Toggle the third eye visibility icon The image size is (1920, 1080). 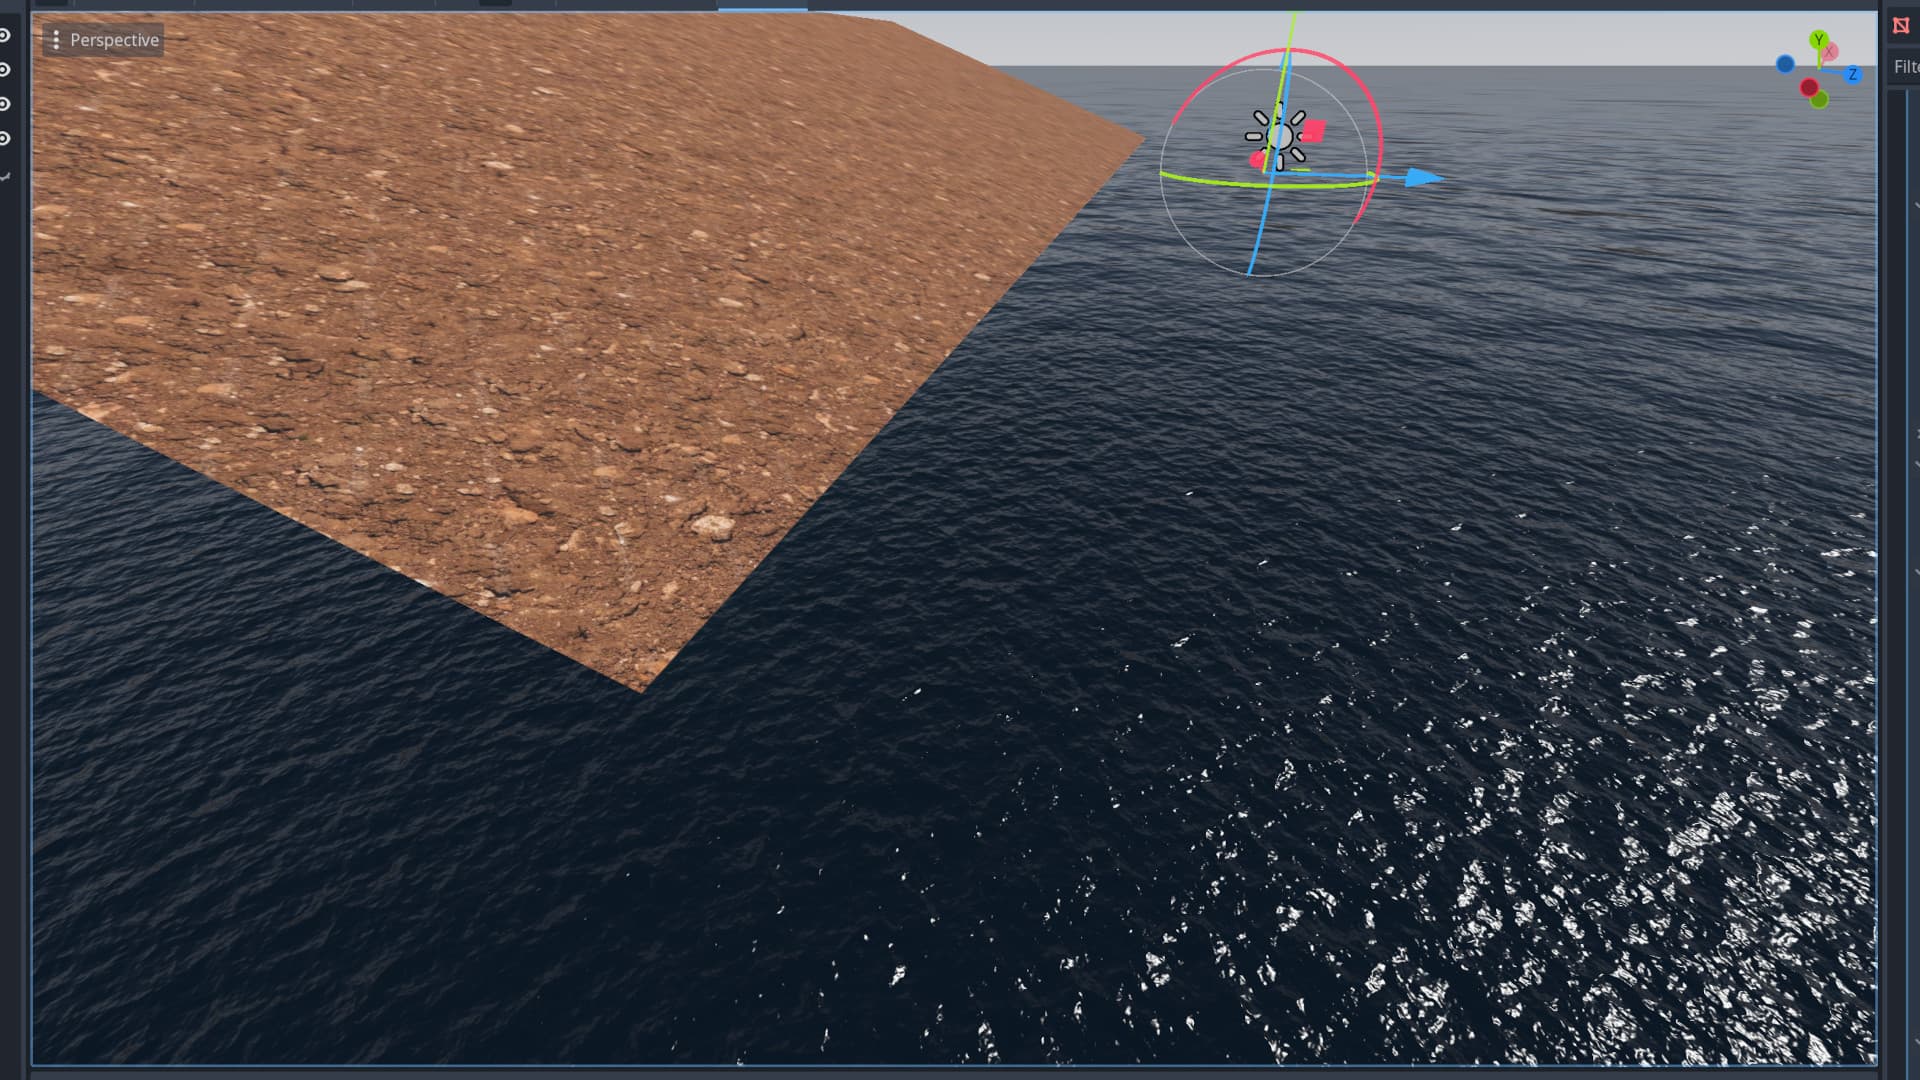click(5, 104)
